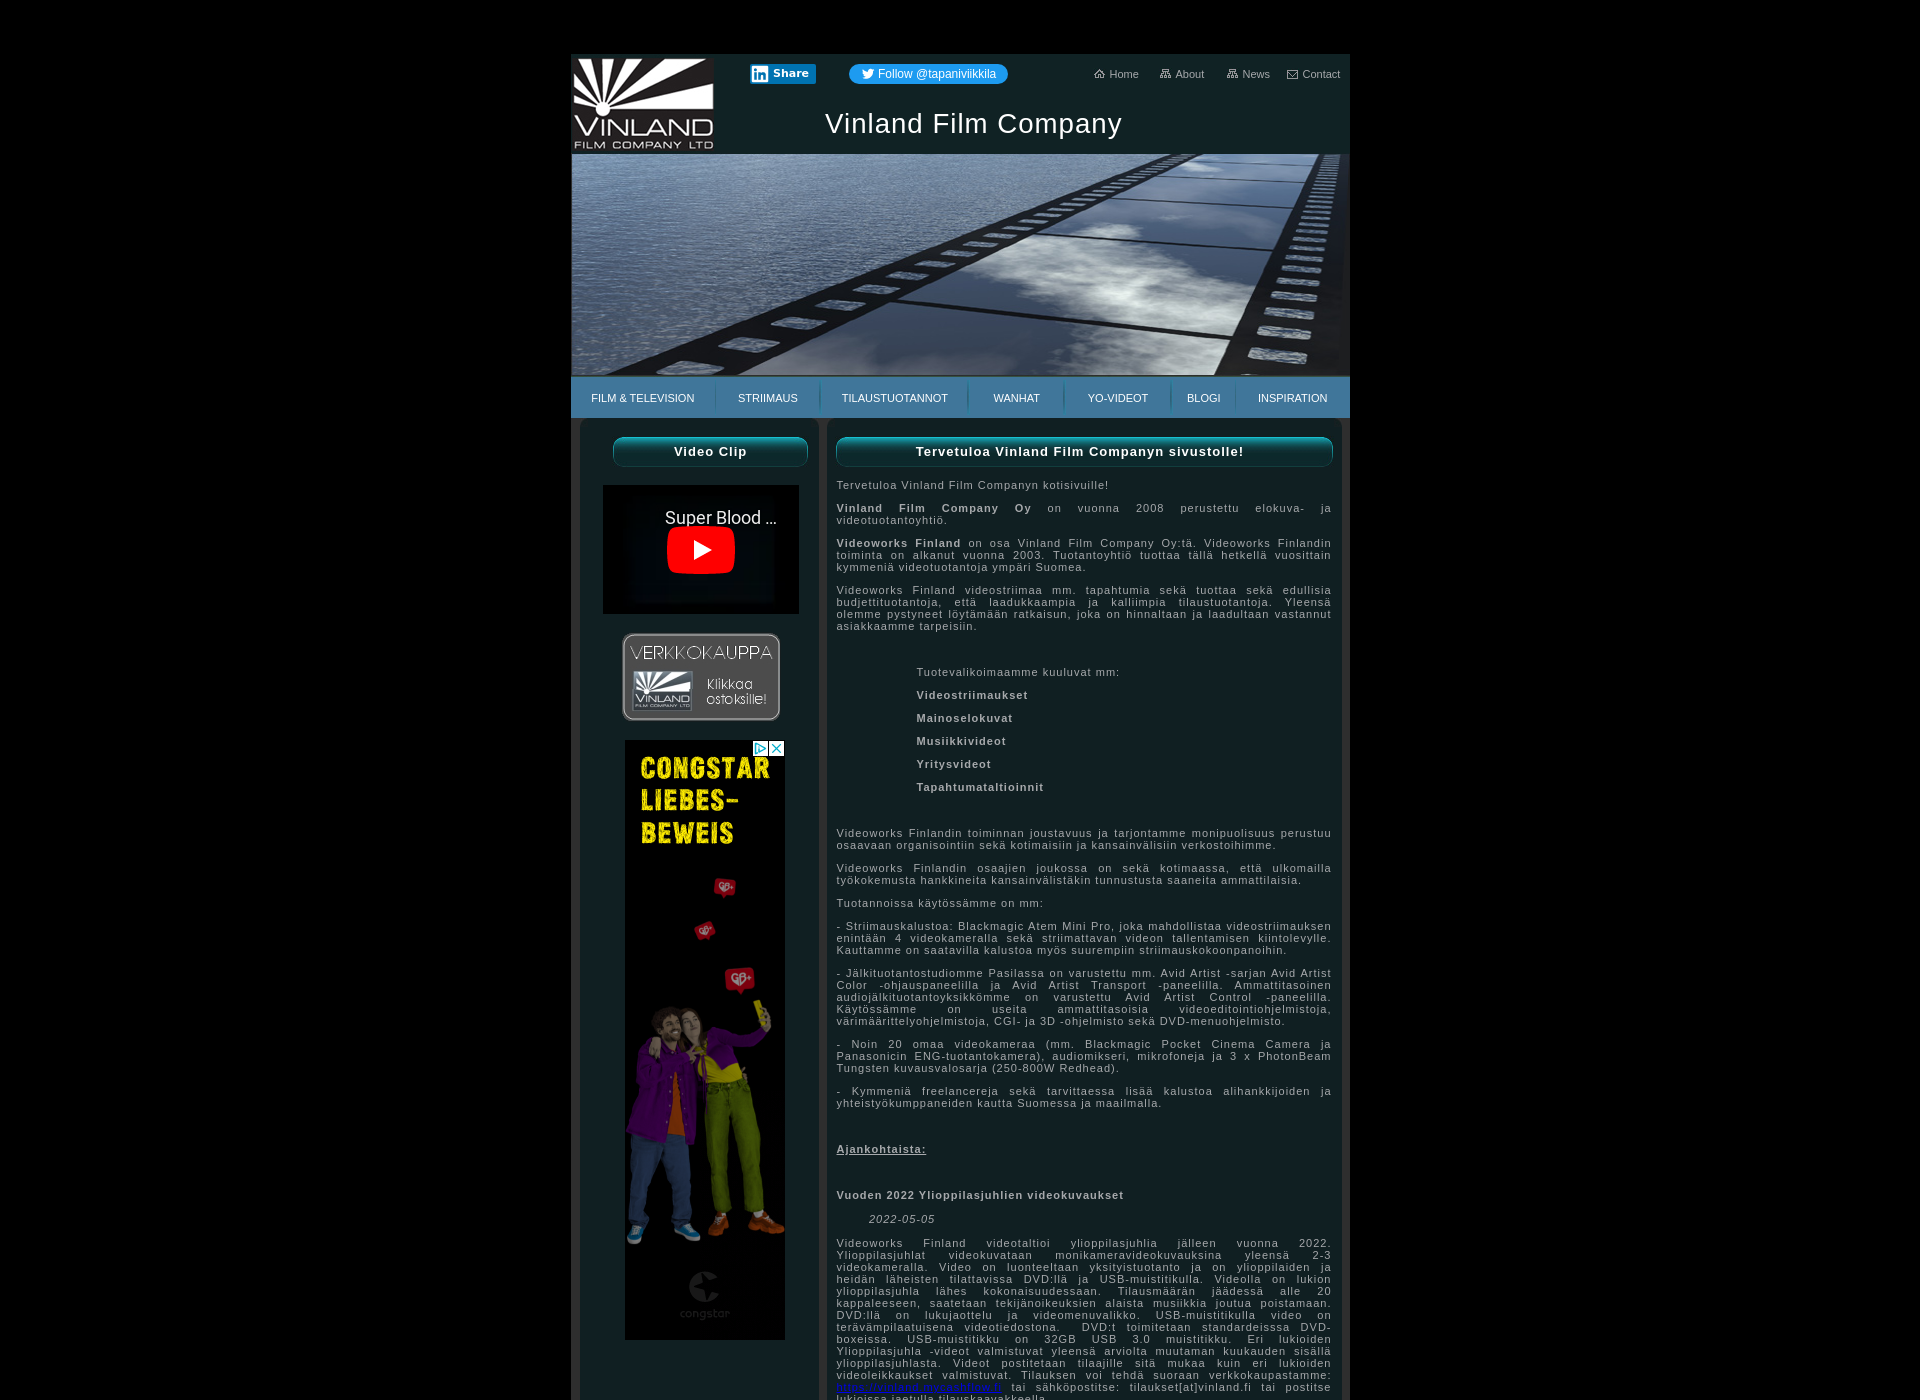The height and width of the screenshot is (1400, 1920).
Task: Expand the WANHAT section dropdown
Action: pos(1015,397)
